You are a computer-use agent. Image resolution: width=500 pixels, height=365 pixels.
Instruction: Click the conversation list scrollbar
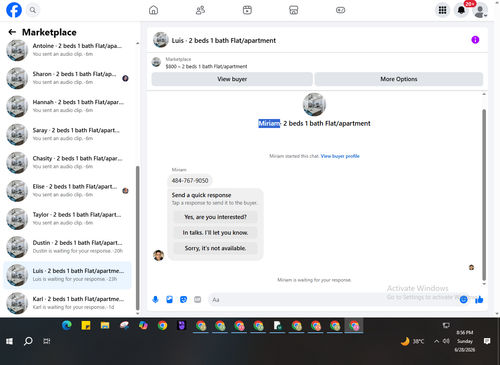point(137,238)
